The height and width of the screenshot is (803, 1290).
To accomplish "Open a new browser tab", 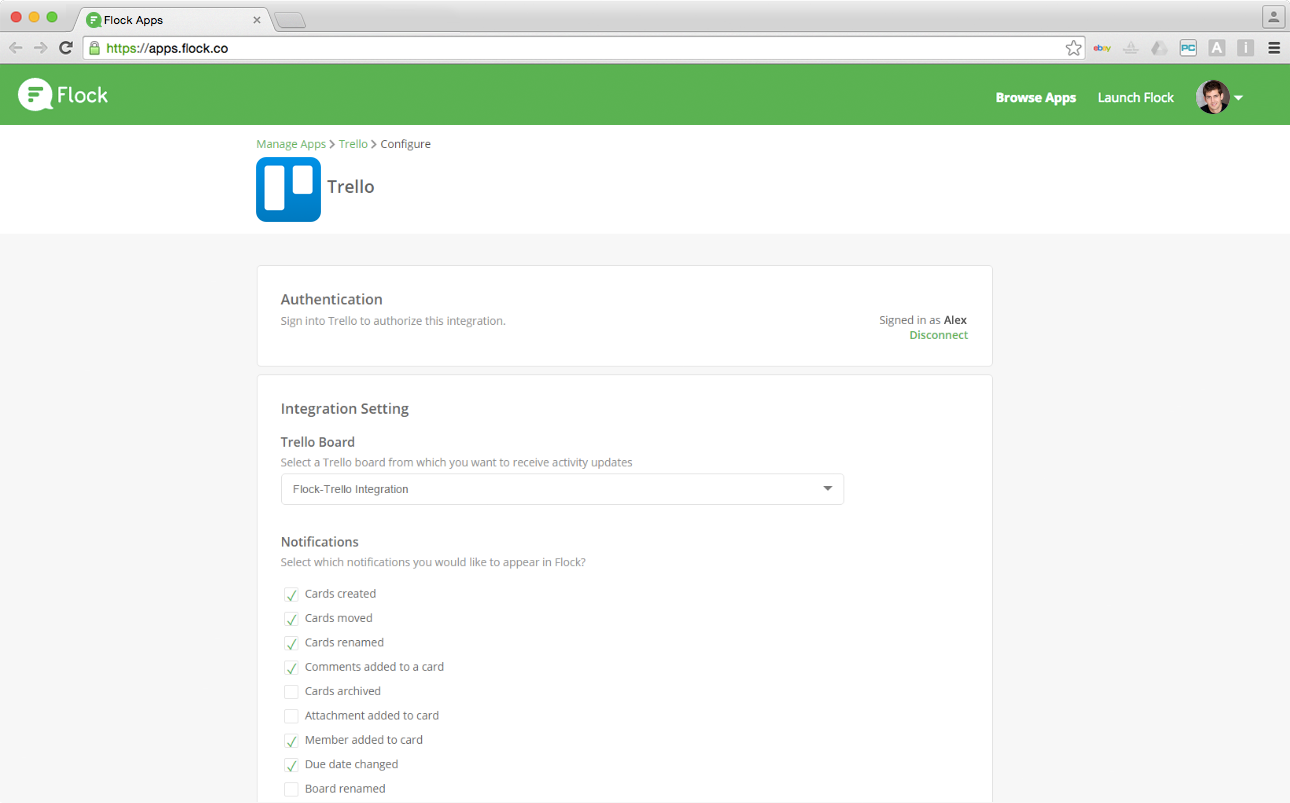I will point(289,20).
